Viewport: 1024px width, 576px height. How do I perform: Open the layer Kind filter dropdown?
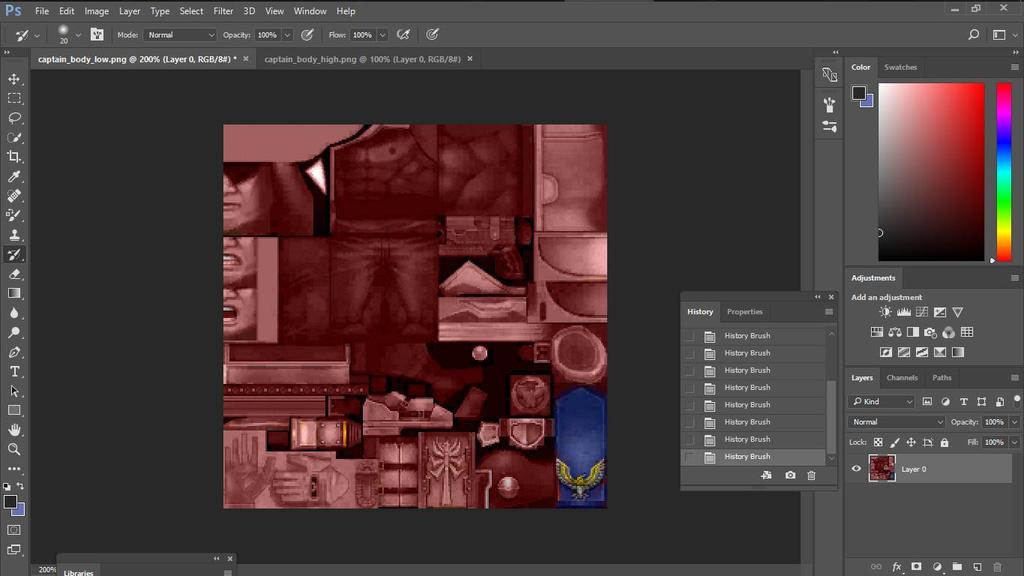click(882, 402)
